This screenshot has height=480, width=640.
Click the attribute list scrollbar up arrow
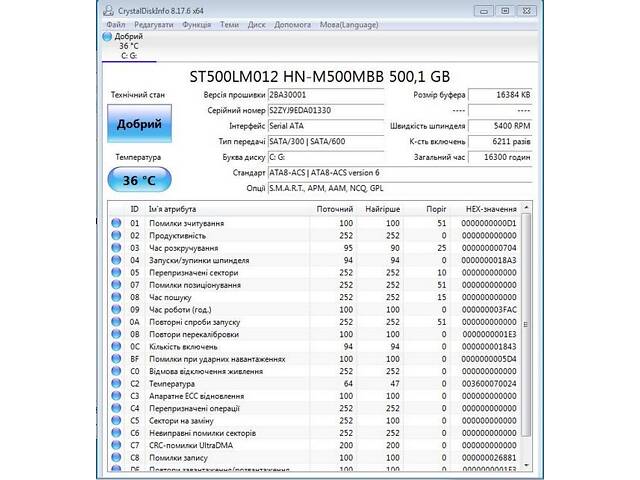(x=526, y=207)
